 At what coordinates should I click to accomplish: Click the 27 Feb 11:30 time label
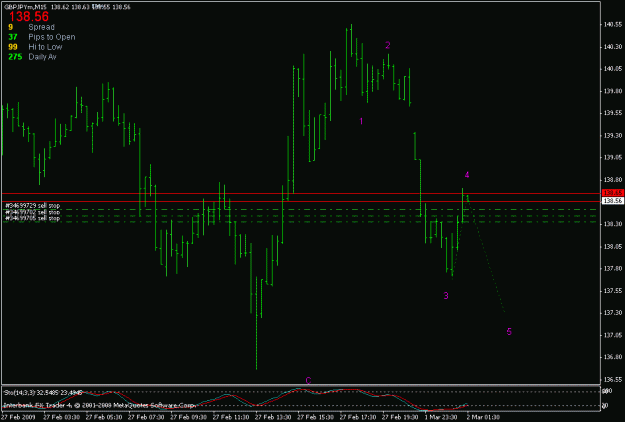pos(231,417)
